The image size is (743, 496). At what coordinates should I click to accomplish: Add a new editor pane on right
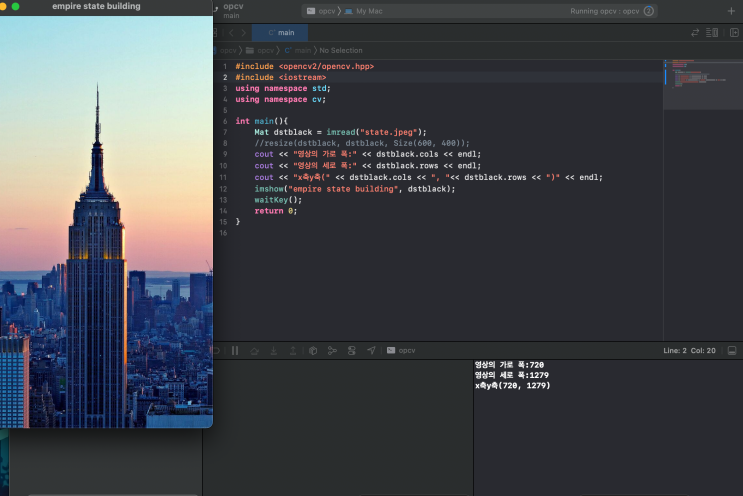click(734, 33)
